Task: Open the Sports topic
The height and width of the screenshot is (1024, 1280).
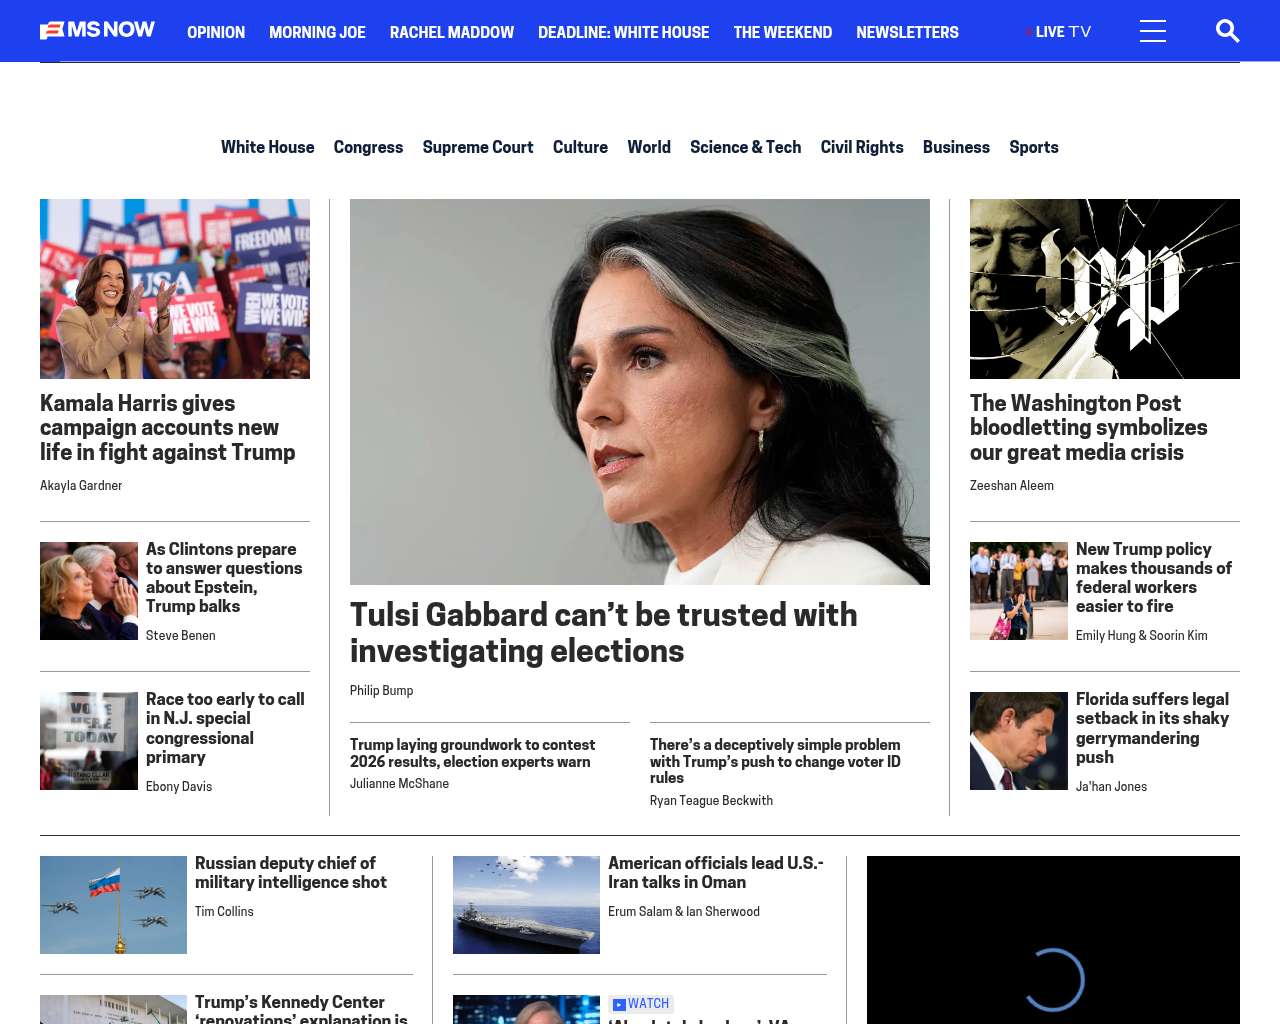Action: click(1034, 147)
